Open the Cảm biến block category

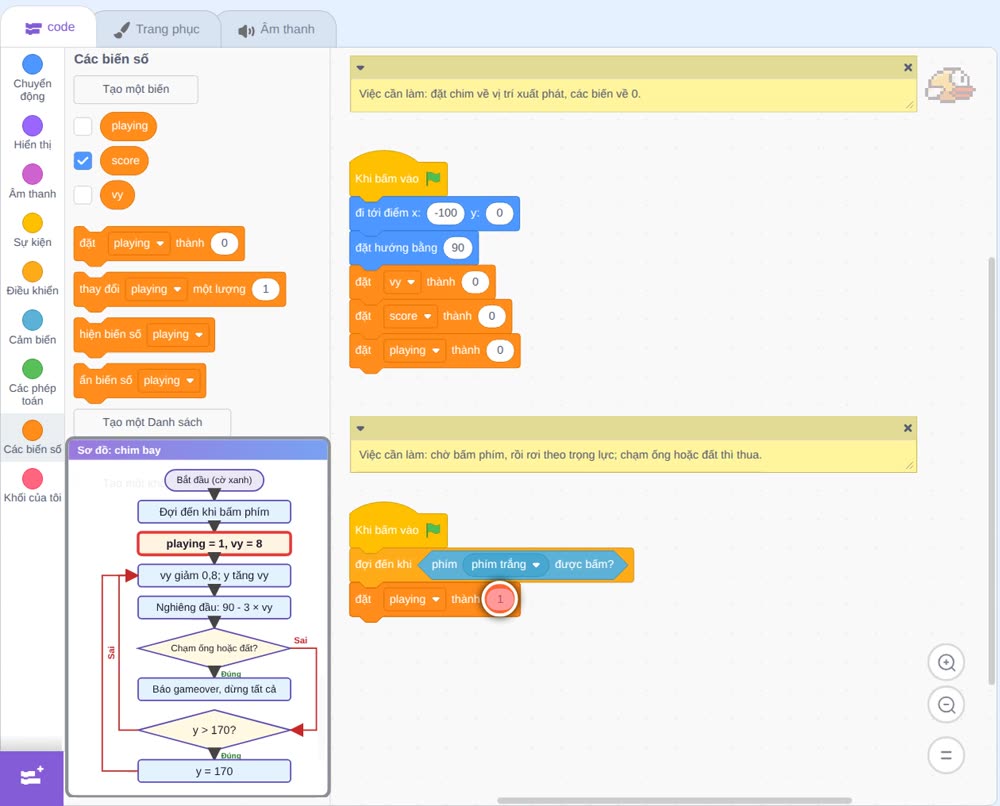pyautogui.click(x=33, y=328)
